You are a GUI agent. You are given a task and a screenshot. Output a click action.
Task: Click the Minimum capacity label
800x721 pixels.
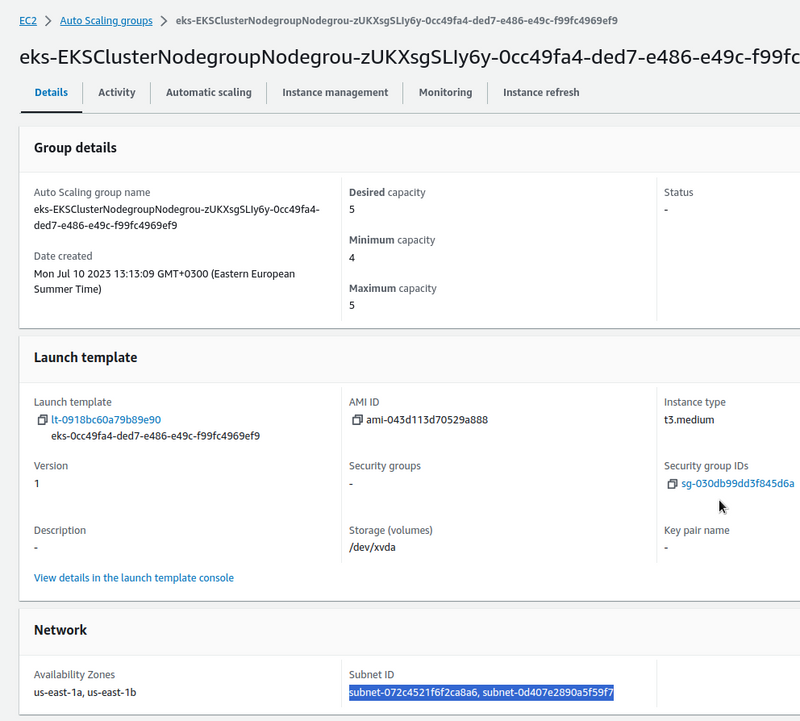392,240
